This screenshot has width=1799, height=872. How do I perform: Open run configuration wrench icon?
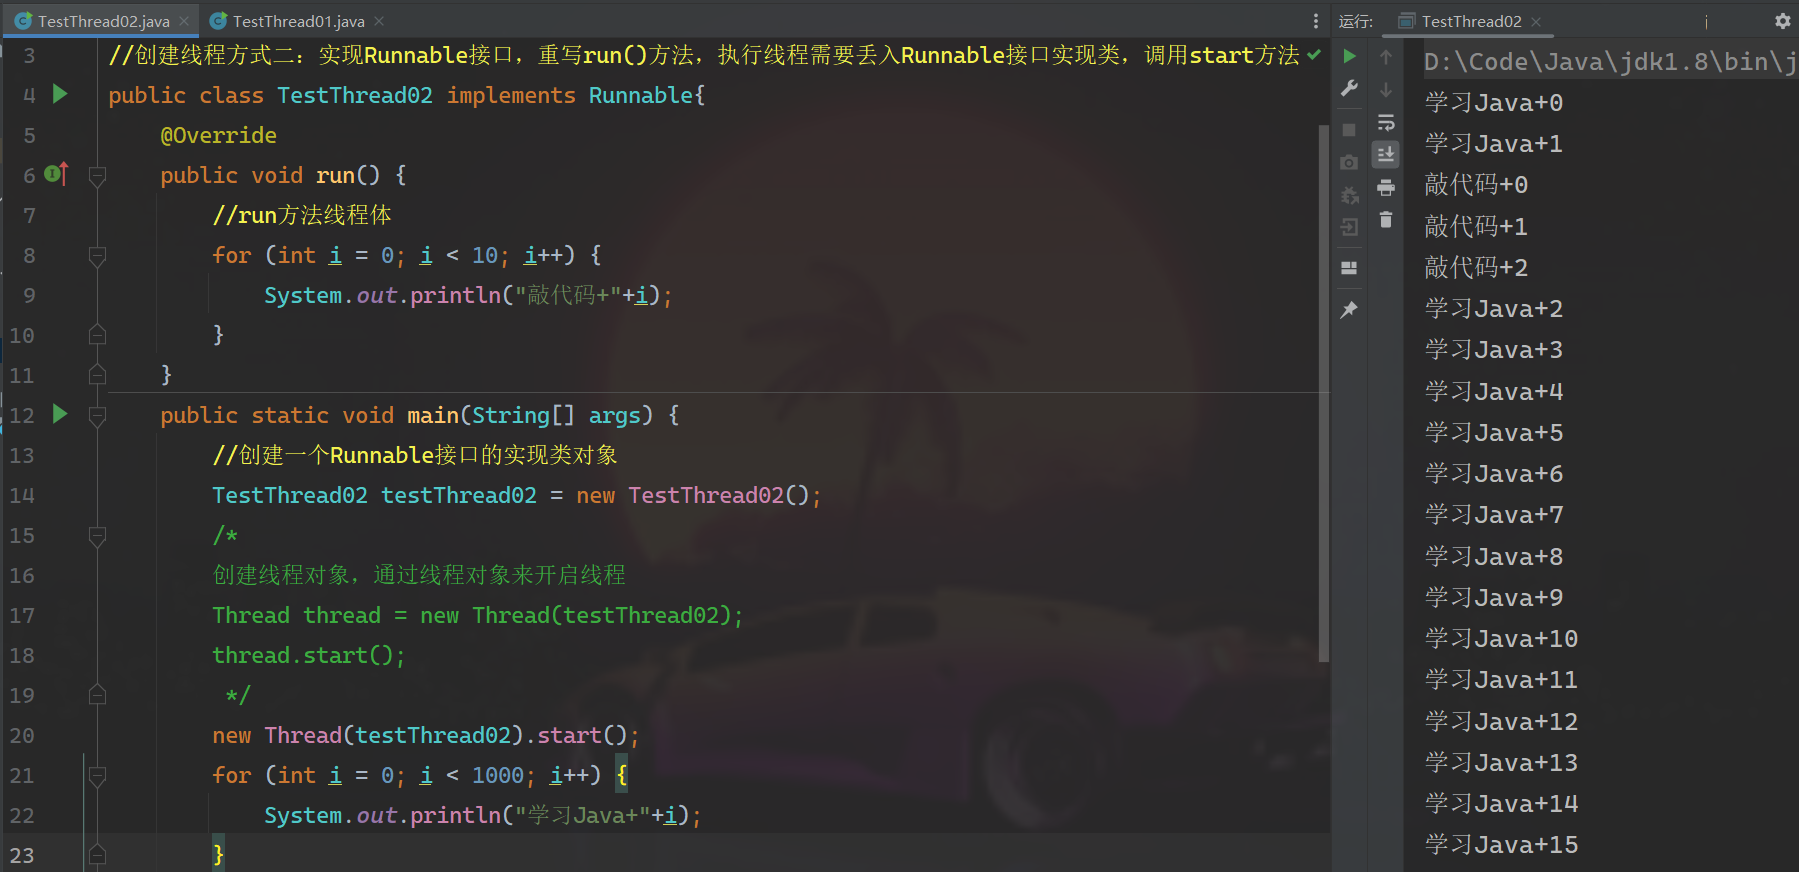pyautogui.click(x=1349, y=88)
